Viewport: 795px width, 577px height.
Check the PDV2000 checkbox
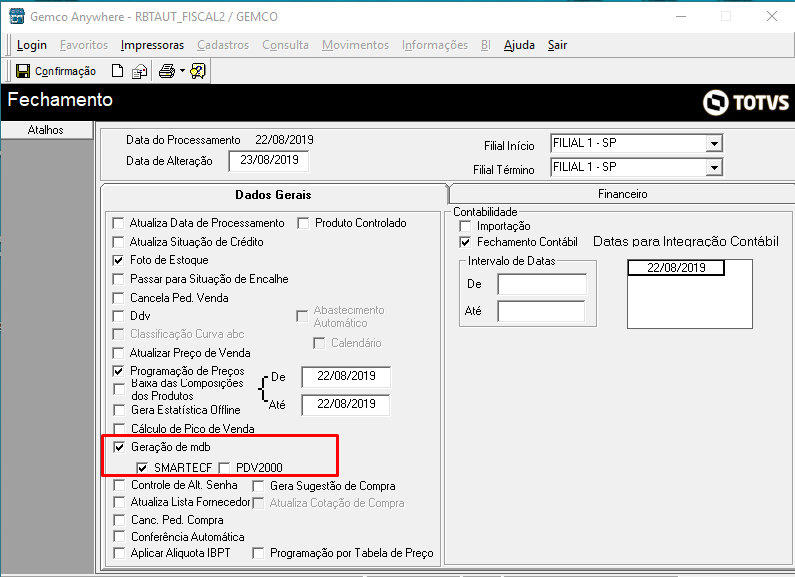pos(224,467)
